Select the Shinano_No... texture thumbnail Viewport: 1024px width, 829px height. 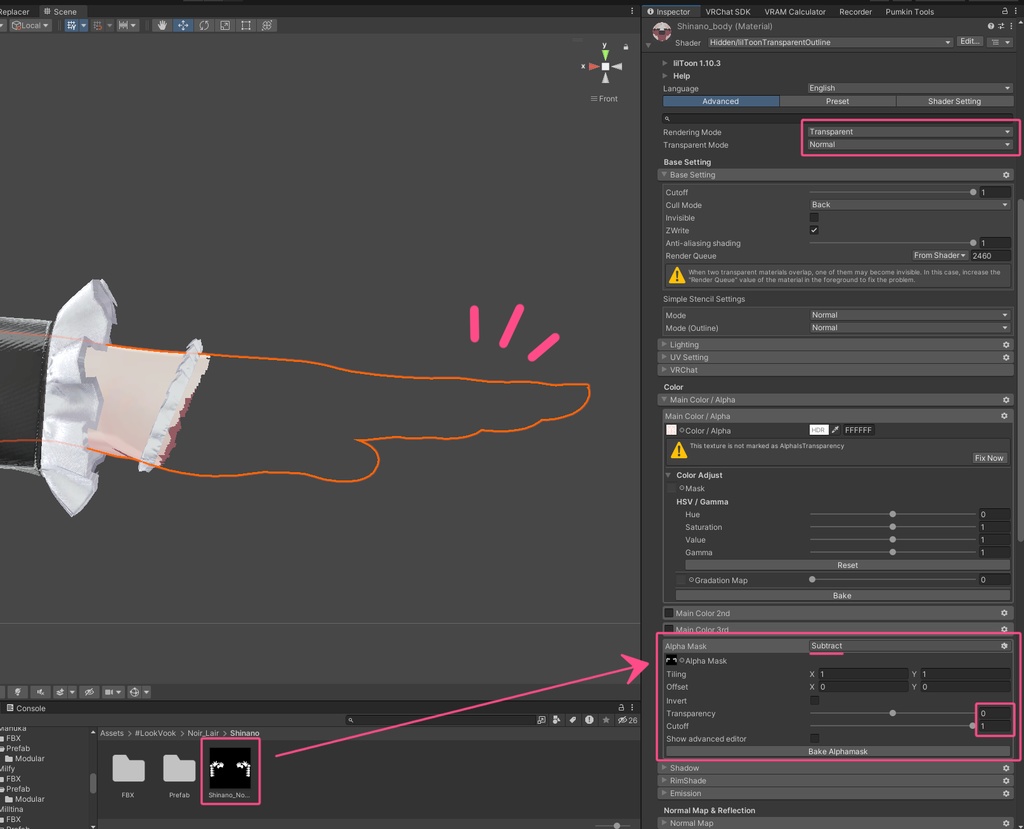(230, 768)
